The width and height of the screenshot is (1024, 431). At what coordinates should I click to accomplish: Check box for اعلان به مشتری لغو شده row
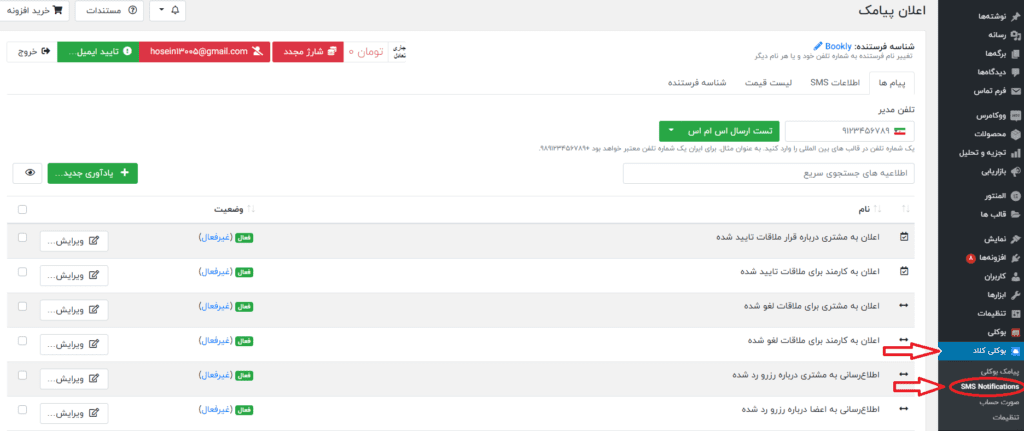tap(23, 306)
